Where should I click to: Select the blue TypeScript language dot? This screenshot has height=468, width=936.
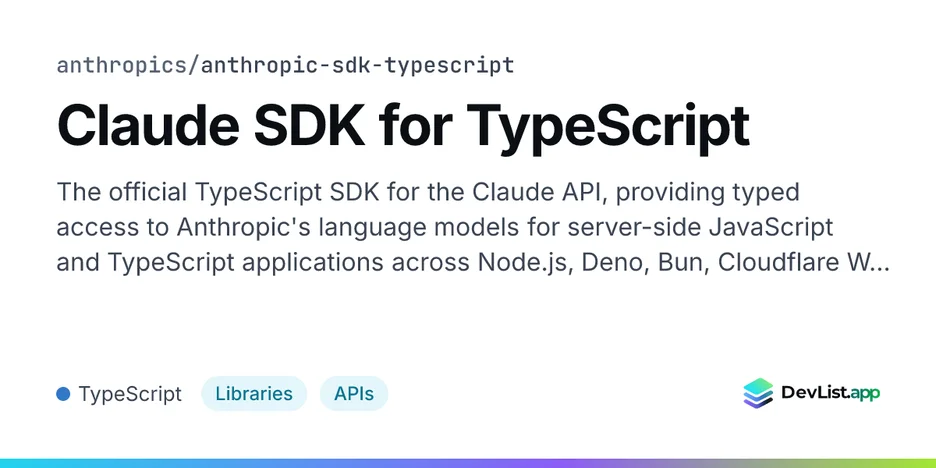pyautogui.click(x=63, y=394)
